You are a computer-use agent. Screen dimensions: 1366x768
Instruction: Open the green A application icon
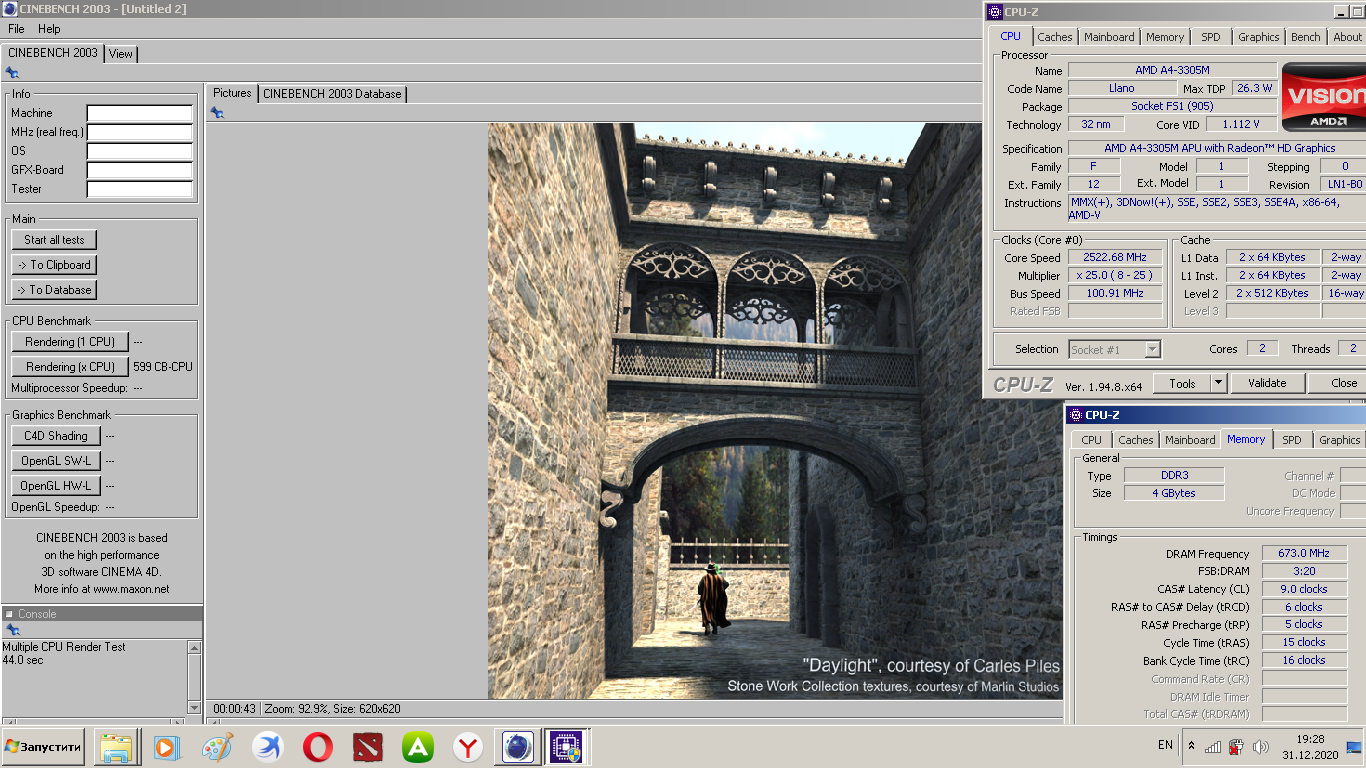pos(418,747)
